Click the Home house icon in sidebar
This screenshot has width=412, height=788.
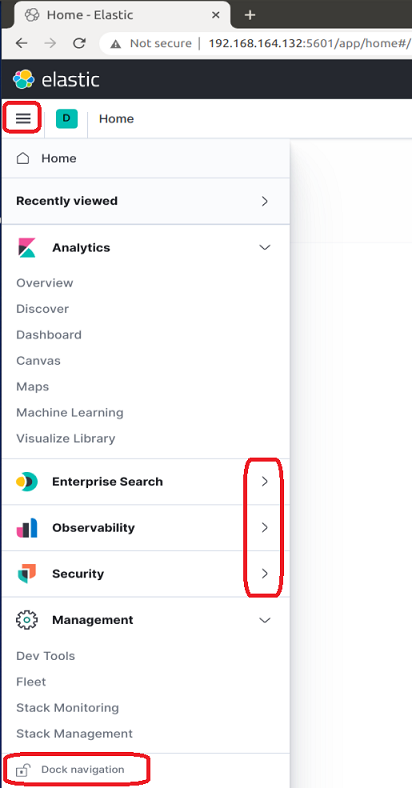(23, 158)
